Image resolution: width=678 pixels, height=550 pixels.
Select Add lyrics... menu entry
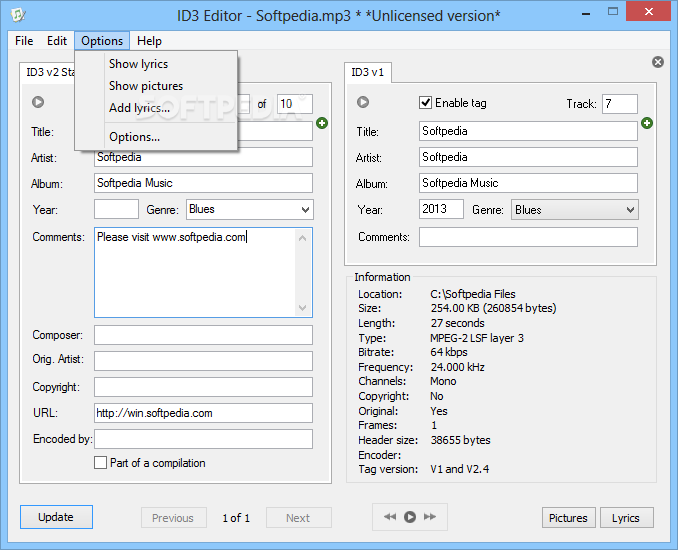point(139,108)
